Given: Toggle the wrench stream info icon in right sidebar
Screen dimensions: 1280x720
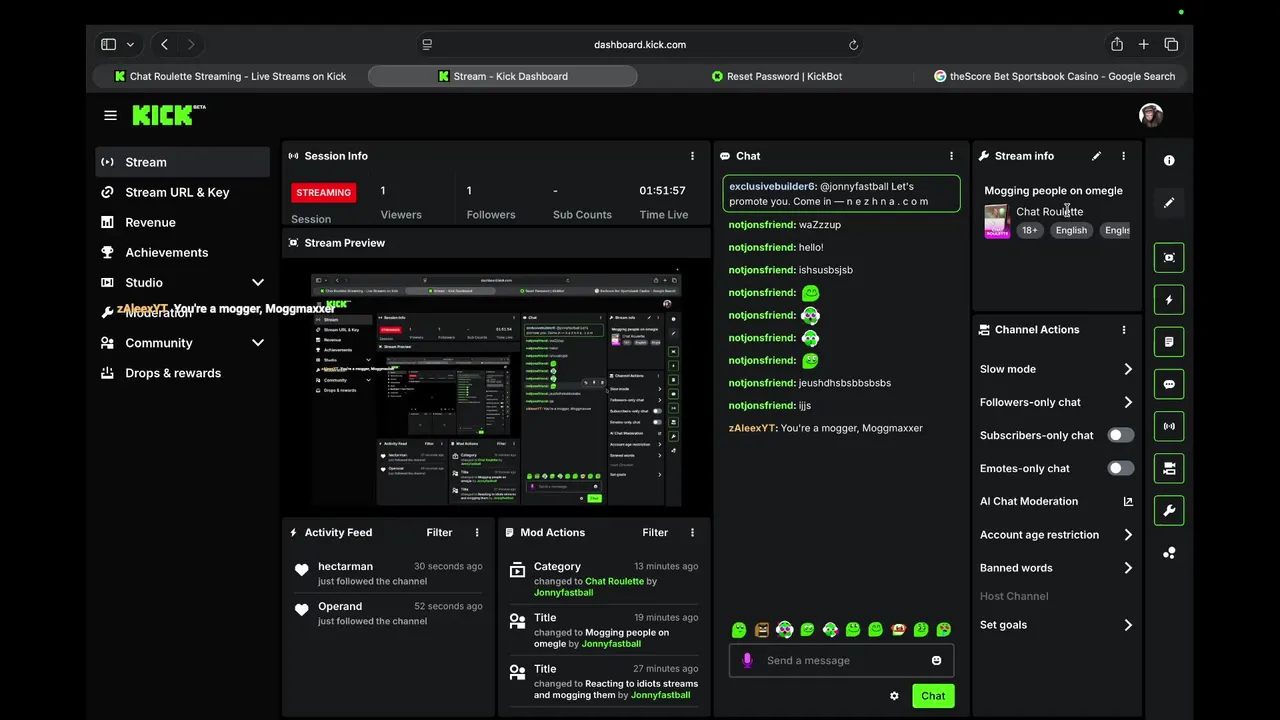Looking at the screenshot, I should 1169,510.
